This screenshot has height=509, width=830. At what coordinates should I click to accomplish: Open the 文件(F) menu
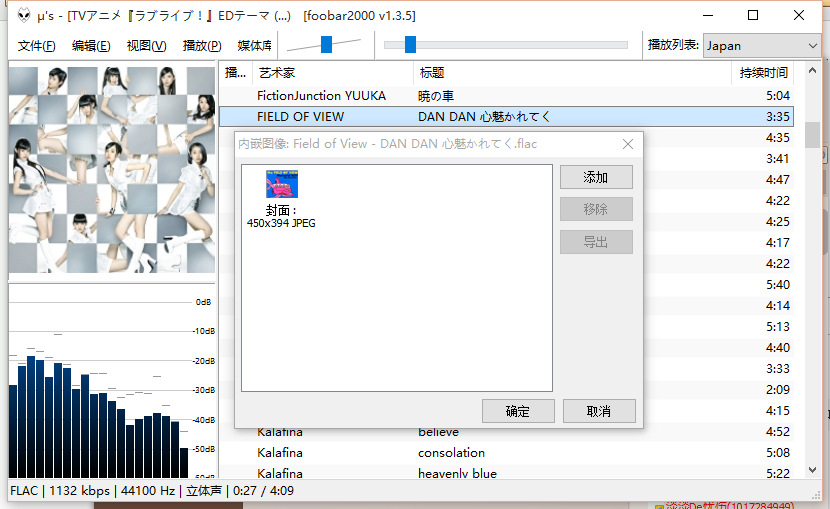point(37,46)
